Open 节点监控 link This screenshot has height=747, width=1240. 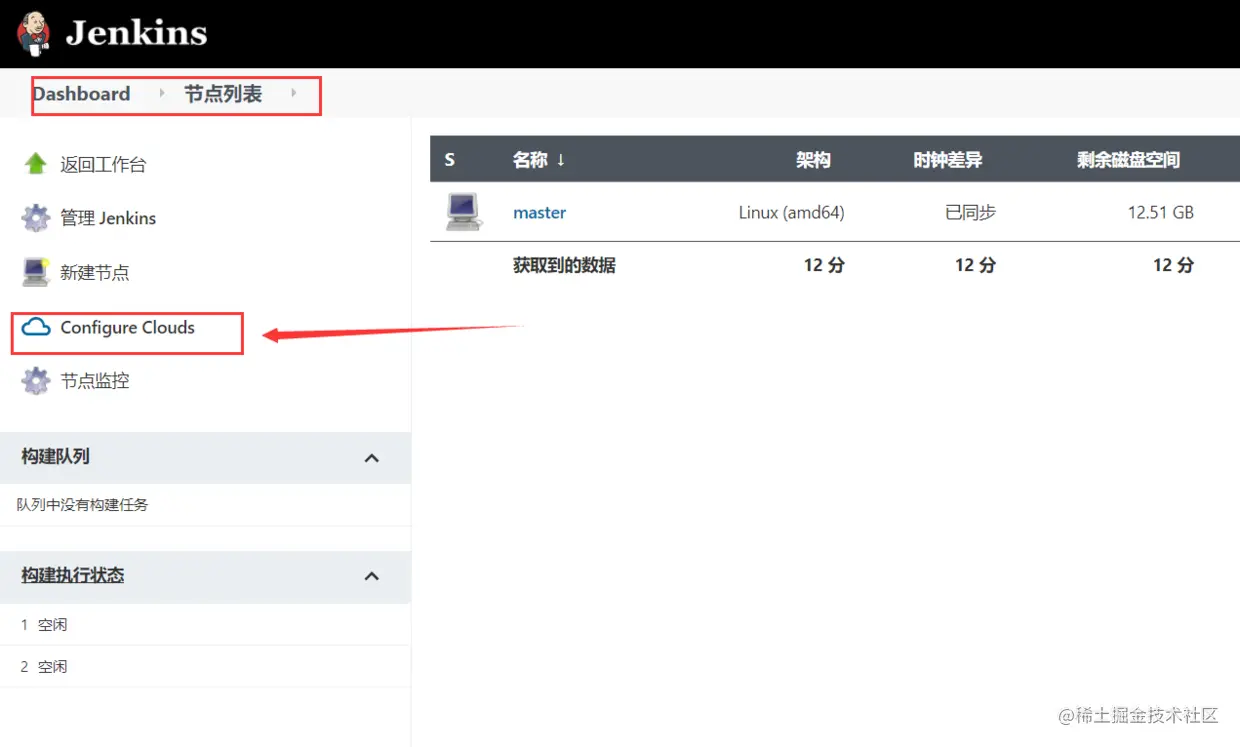pos(95,381)
